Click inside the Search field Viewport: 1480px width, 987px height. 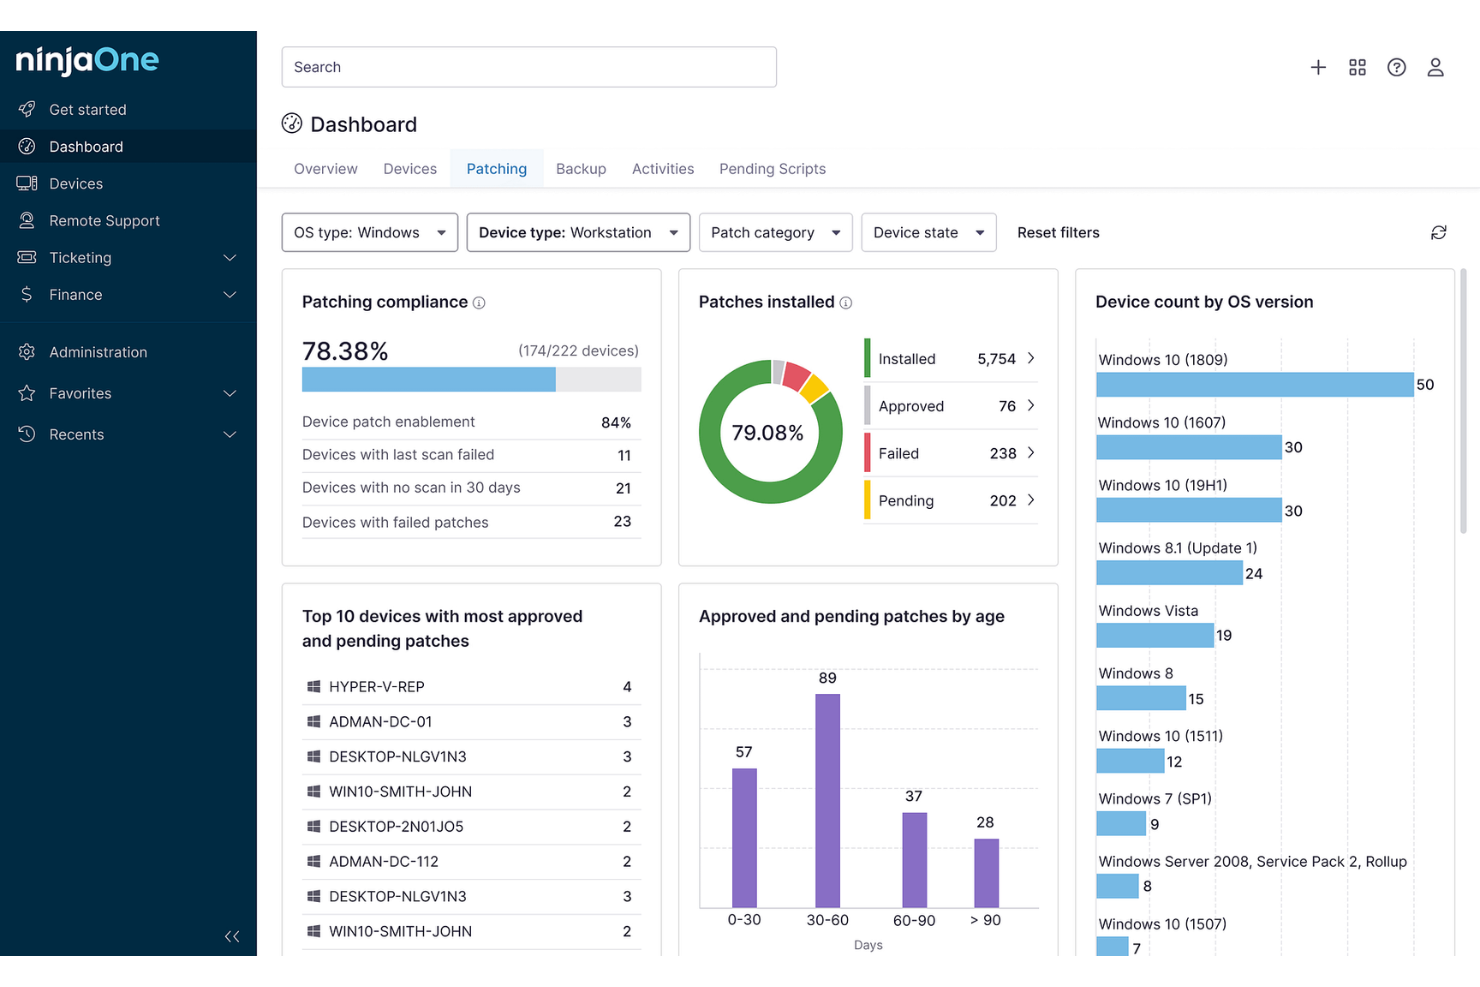pyautogui.click(x=529, y=67)
